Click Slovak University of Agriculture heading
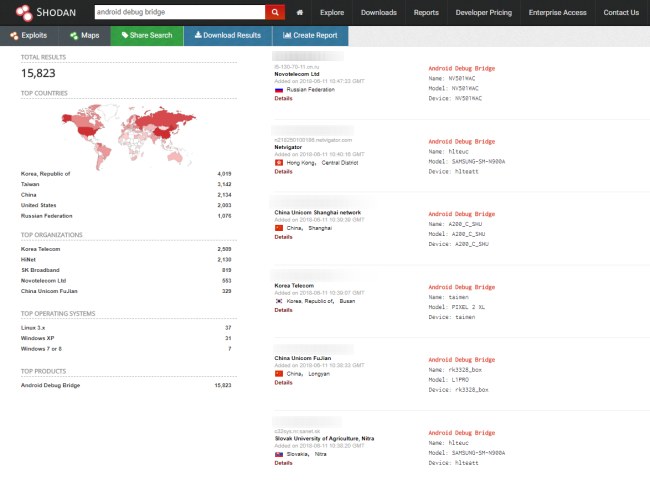Image resolution: width=650 pixels, height=483 pixels. click(324, 438)
